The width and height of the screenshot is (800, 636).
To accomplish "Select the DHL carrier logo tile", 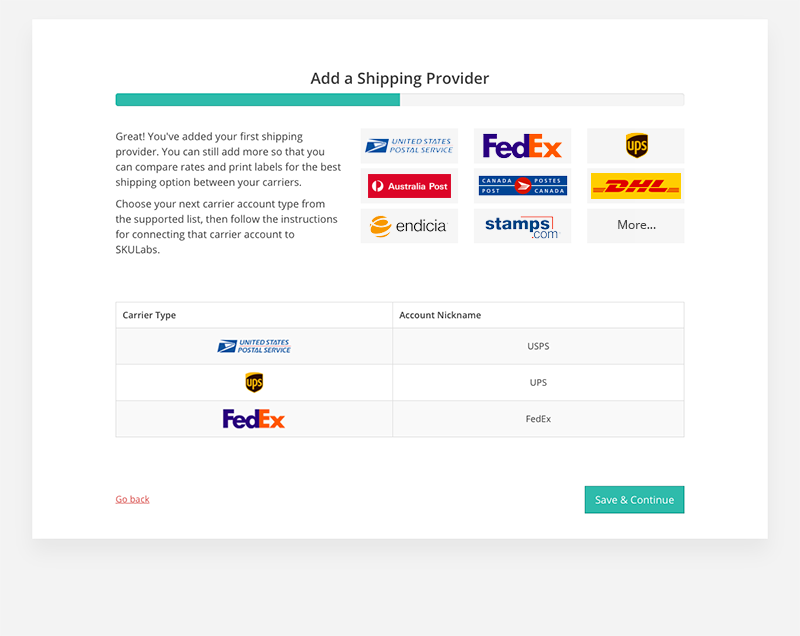I will tap(636, 186).
